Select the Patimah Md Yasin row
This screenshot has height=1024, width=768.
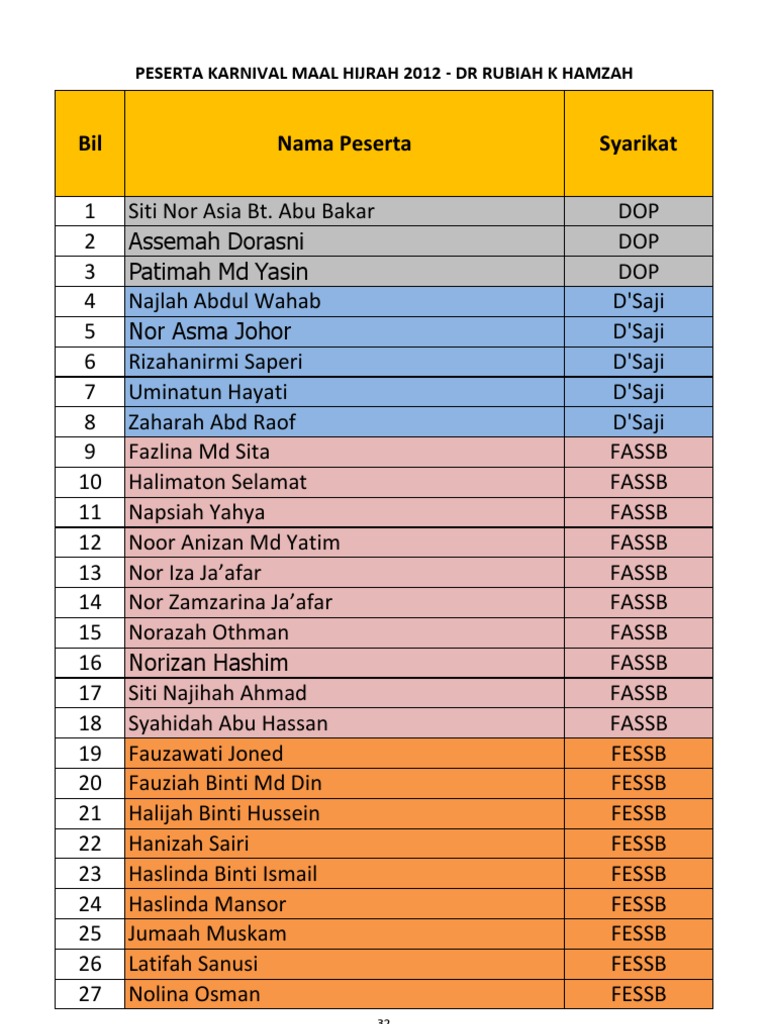click(x=218, y=271)
